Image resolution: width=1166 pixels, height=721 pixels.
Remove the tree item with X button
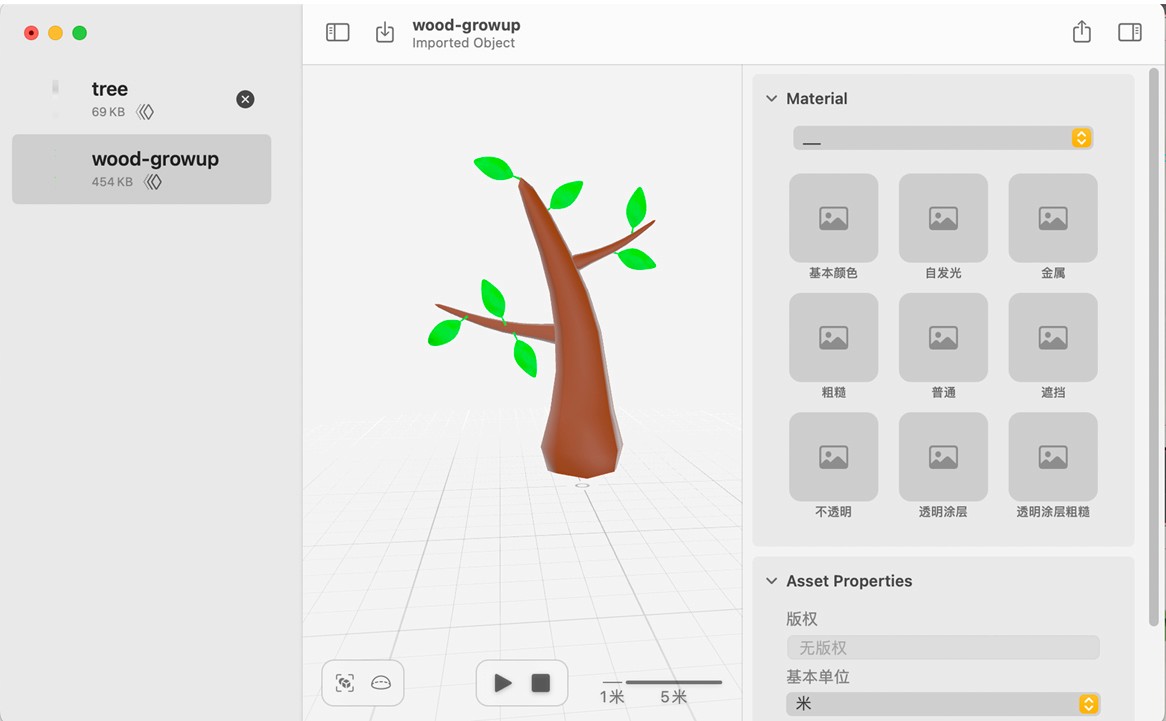click(x=245, y=100)
